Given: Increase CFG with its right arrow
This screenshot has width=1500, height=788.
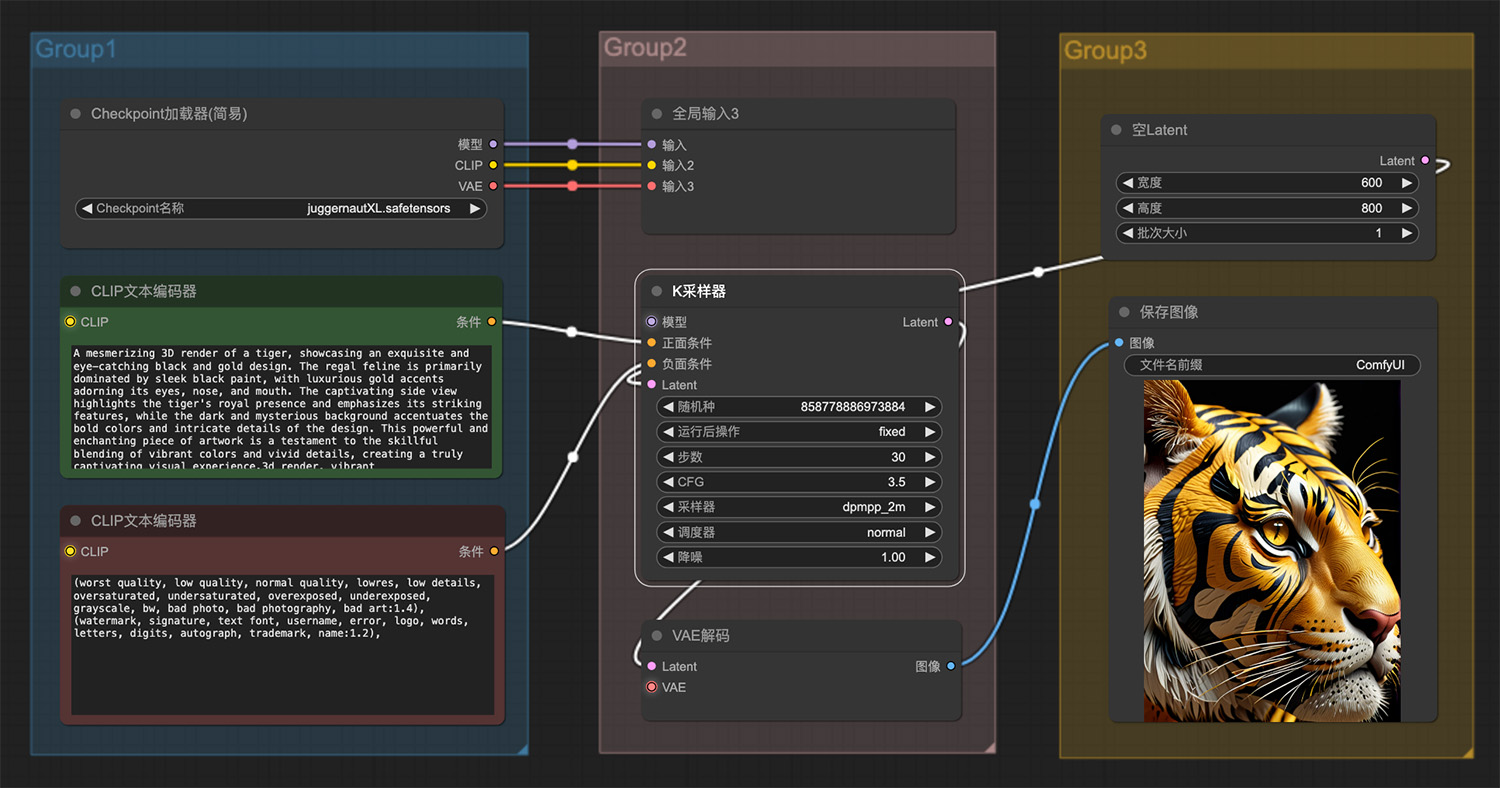Looking at the screenshot, I should [x=930, y=482].
